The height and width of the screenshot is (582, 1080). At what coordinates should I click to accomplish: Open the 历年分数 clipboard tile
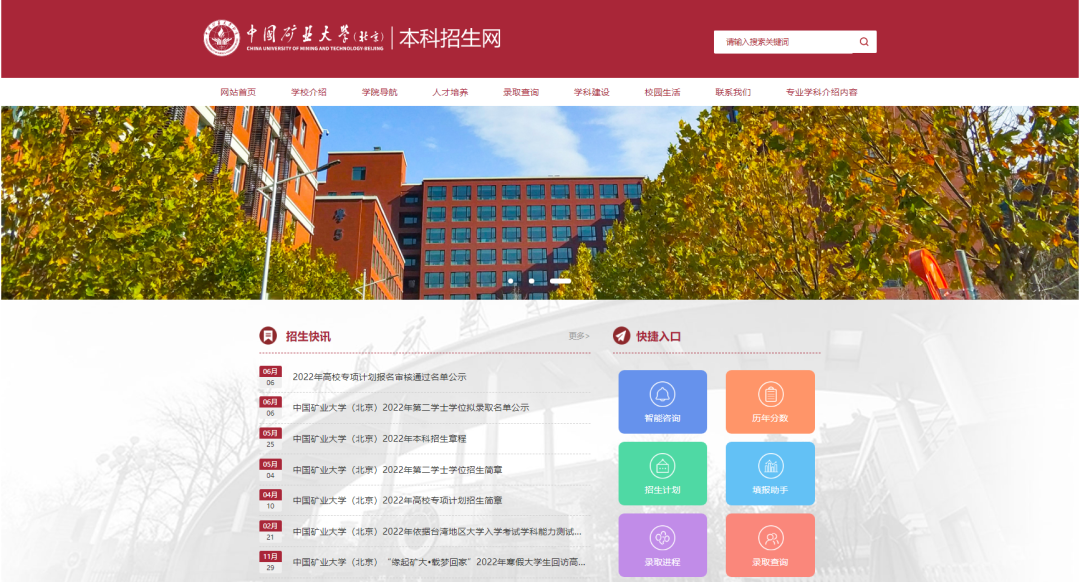[x=770, y=402]
